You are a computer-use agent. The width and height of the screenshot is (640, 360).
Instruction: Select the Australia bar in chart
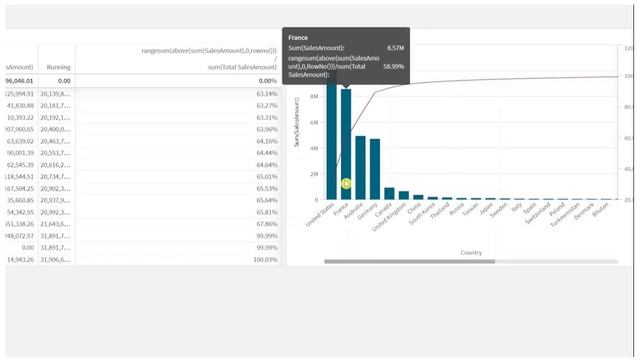coord(360,168)
